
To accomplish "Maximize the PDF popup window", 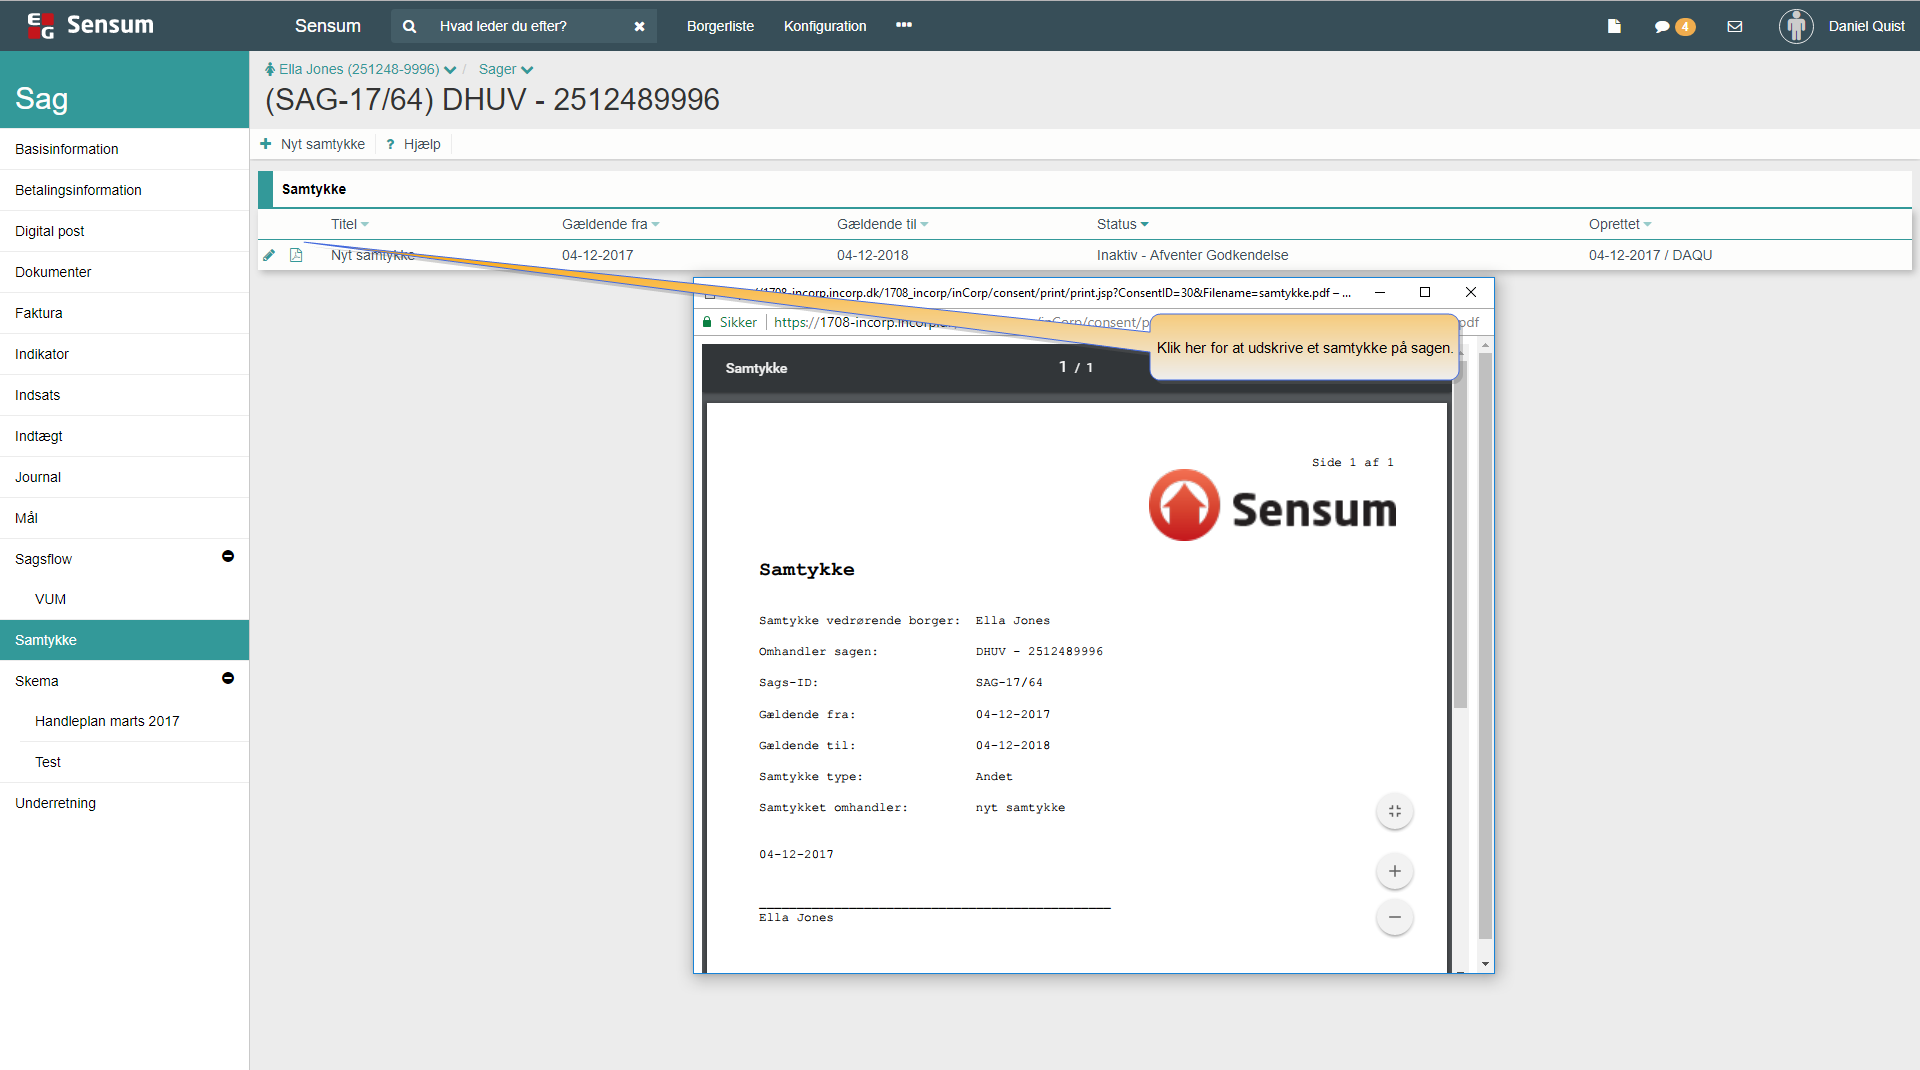I will [x=1425, y=292].
